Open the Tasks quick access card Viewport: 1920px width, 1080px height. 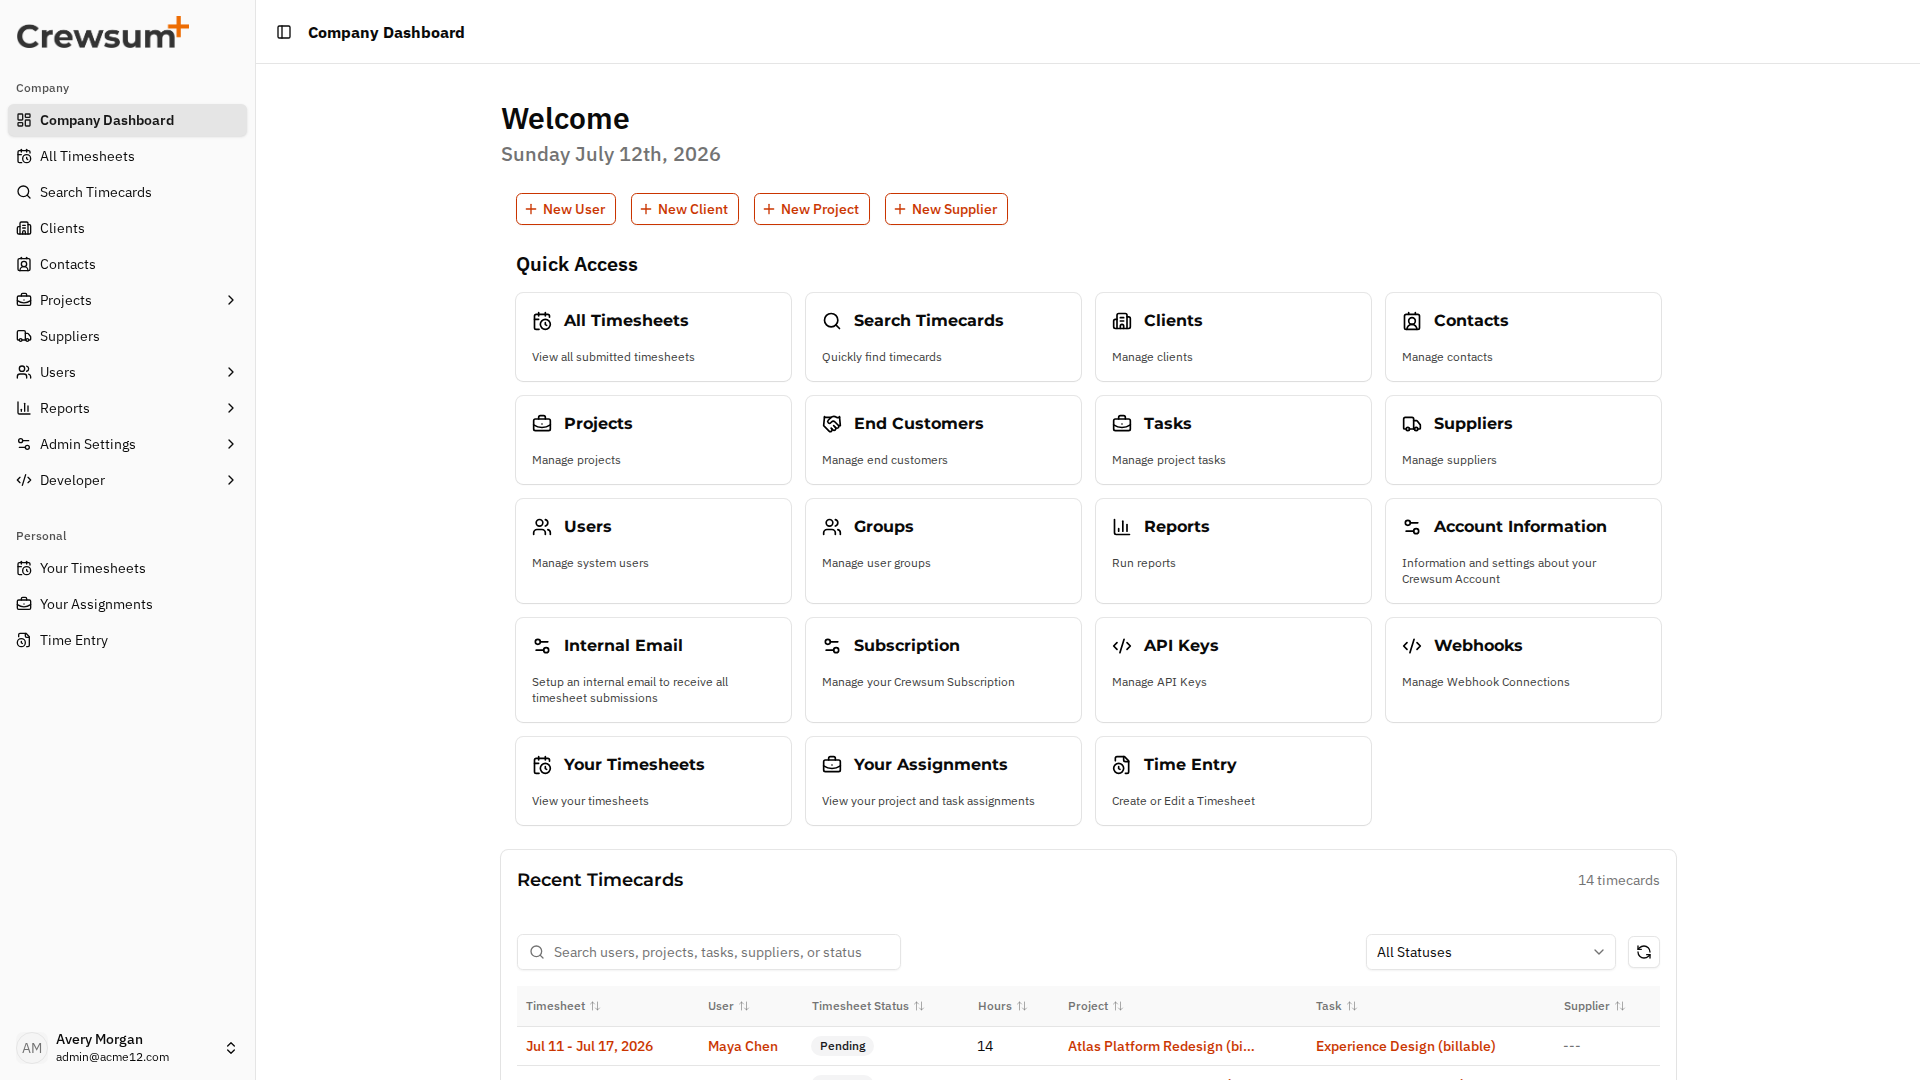pos(1233,440)
